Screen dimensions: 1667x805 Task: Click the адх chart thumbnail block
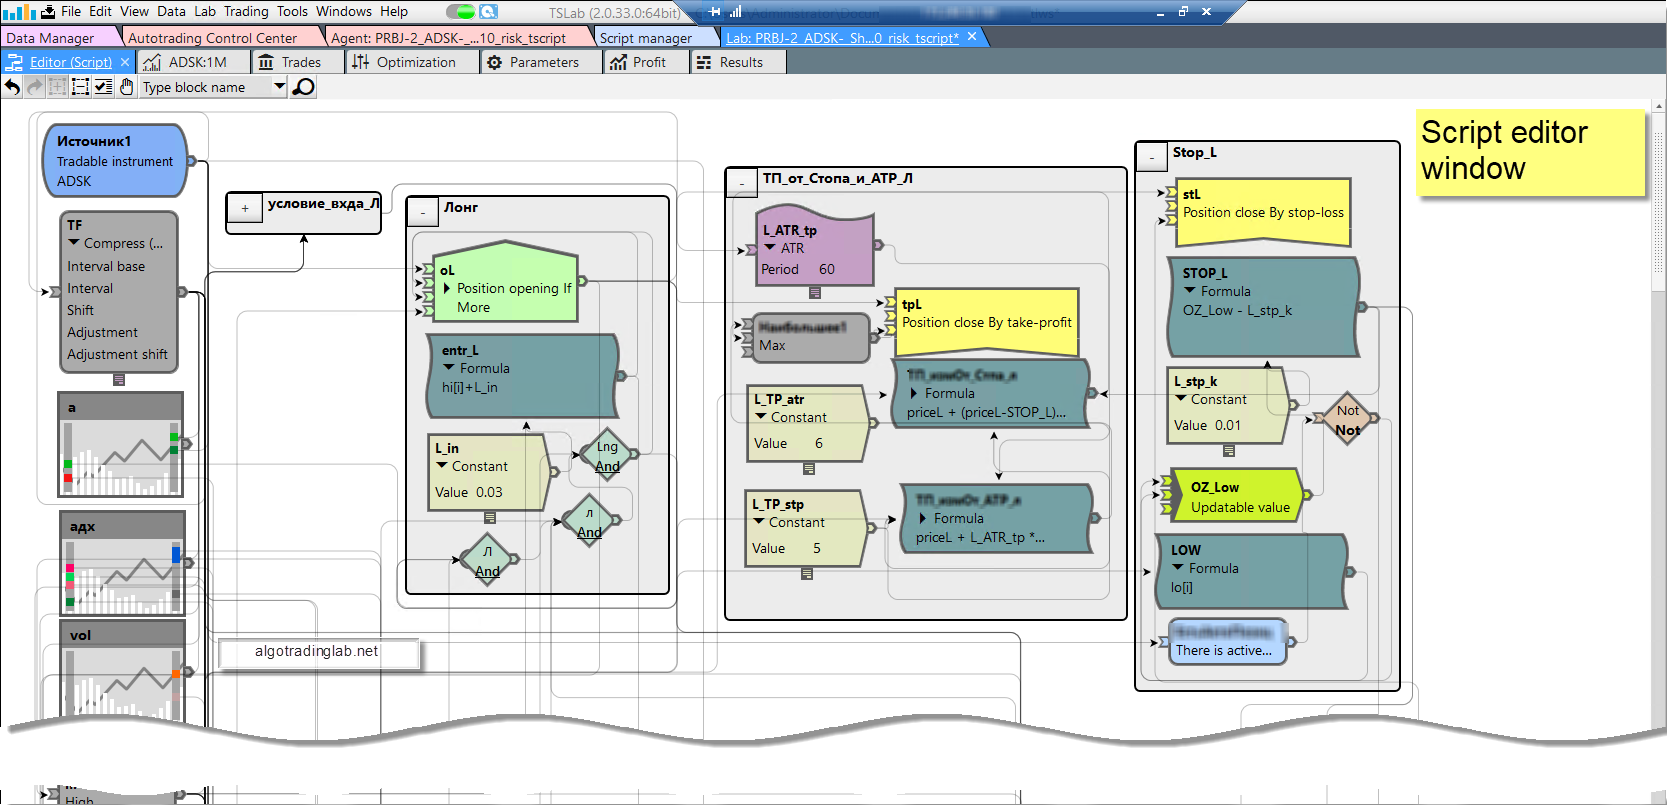pyautogui.click(x=121, y=562)
